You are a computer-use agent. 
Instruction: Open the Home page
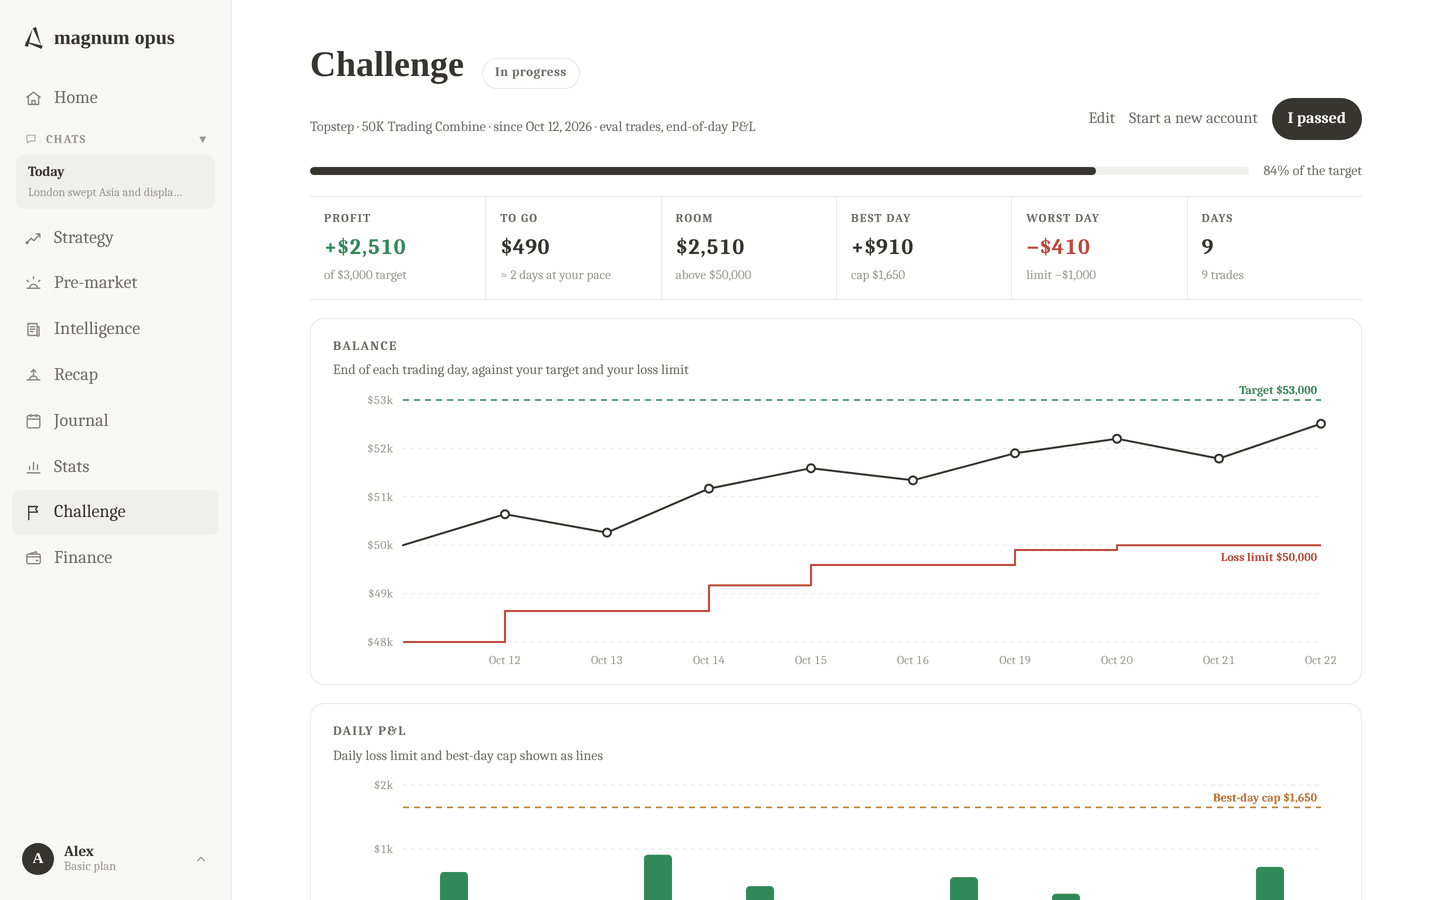point(115,98)
